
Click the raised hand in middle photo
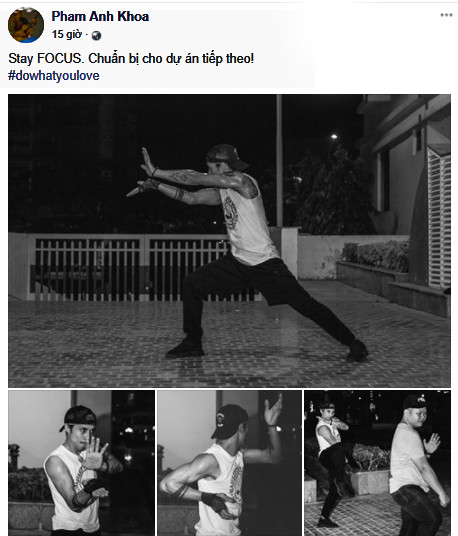(x=273, y=410)
